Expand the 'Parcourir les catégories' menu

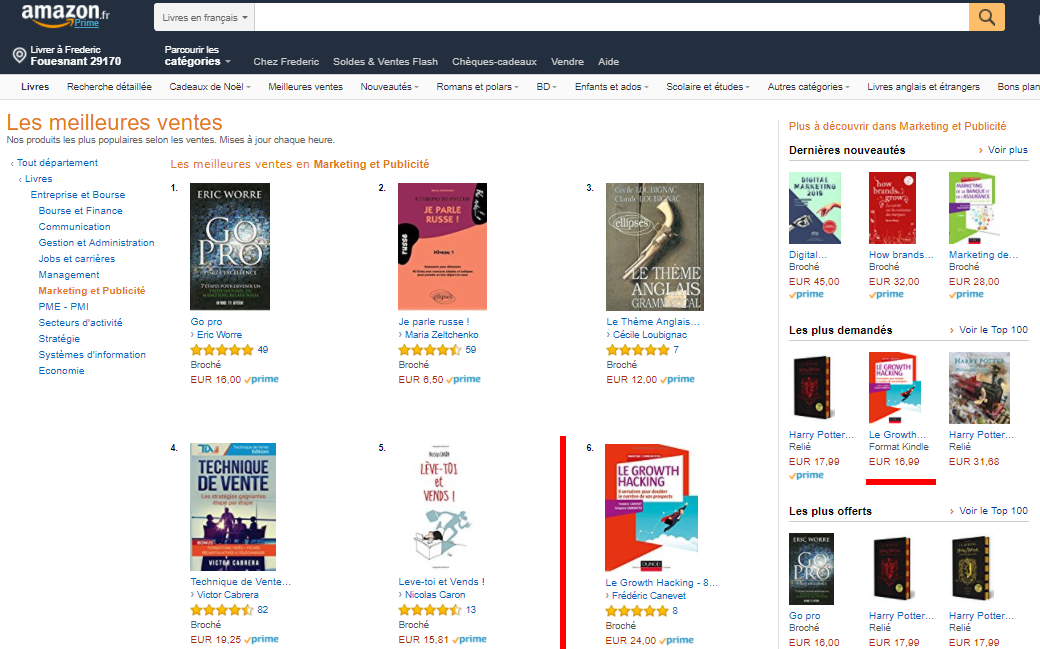point(198,55)
